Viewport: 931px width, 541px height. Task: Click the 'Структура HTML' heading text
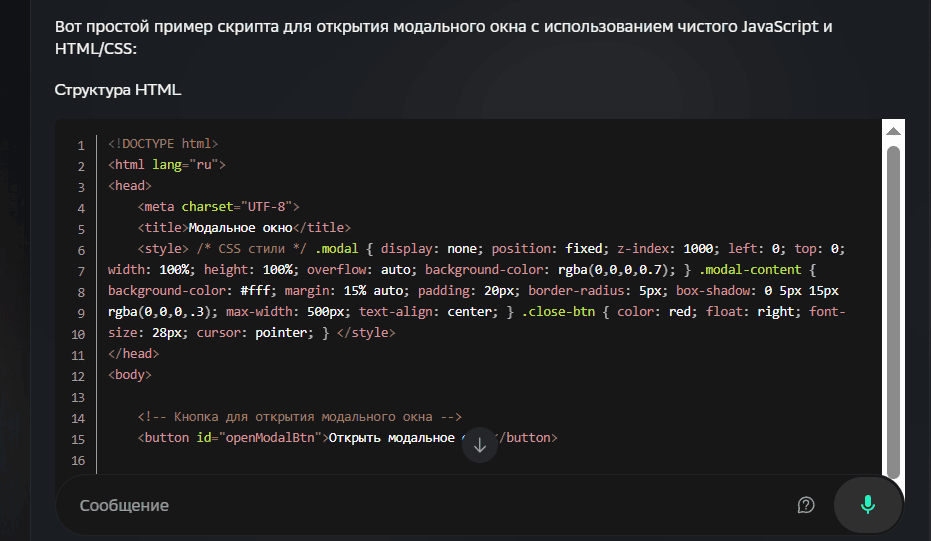point(118,90)
